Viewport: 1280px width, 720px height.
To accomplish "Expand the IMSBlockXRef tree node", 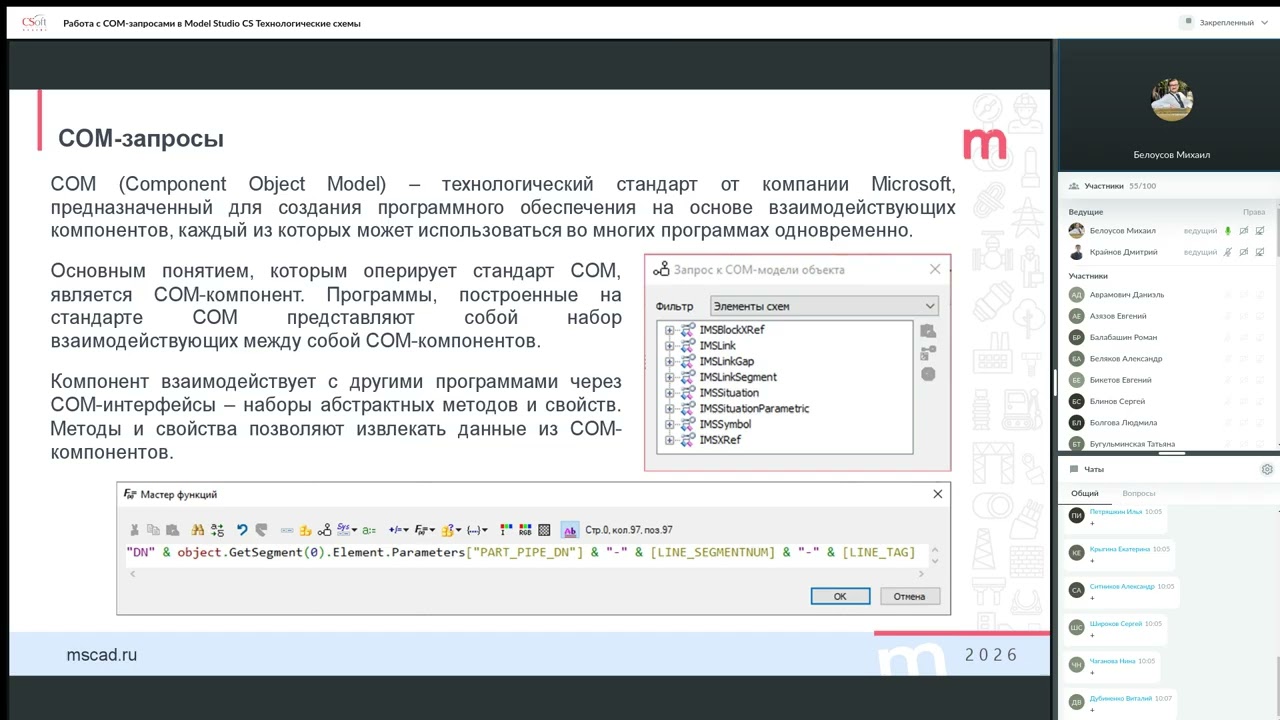I will [x=669, y=330].
